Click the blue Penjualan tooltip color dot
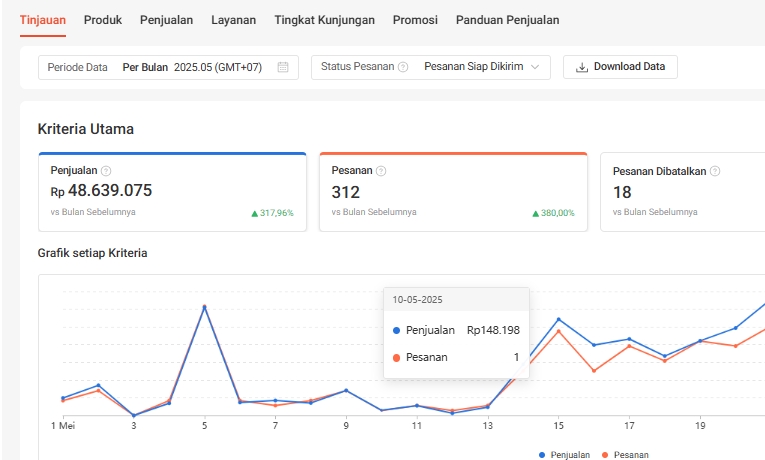 click(x=397, y=330)
